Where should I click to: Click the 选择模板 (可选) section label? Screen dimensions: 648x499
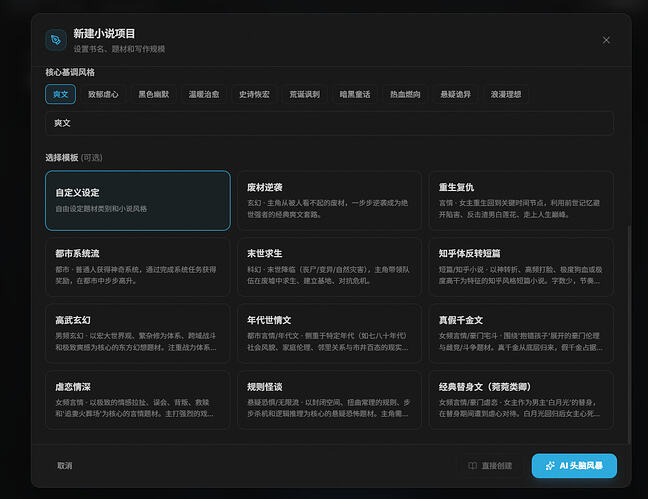[74, 158]
